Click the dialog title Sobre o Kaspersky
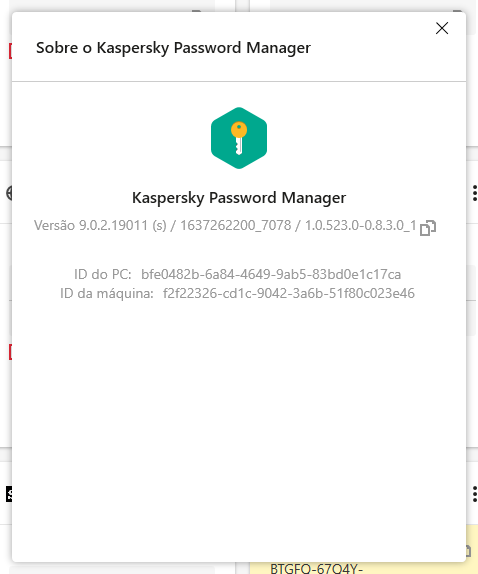The width and height of the screenshot is (478, 574). tap(173, 48)
